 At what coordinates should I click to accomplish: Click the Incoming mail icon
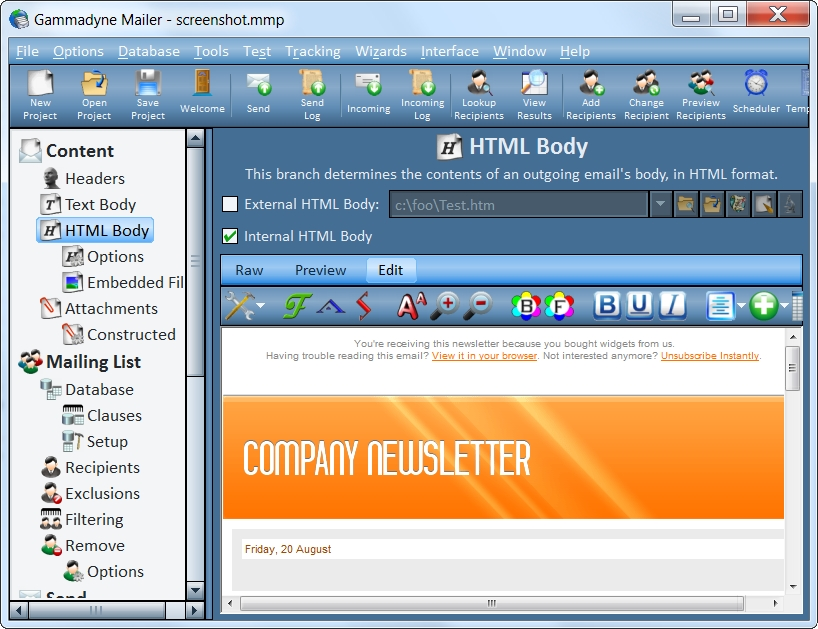pyautogui.click(x=368, y=92)
